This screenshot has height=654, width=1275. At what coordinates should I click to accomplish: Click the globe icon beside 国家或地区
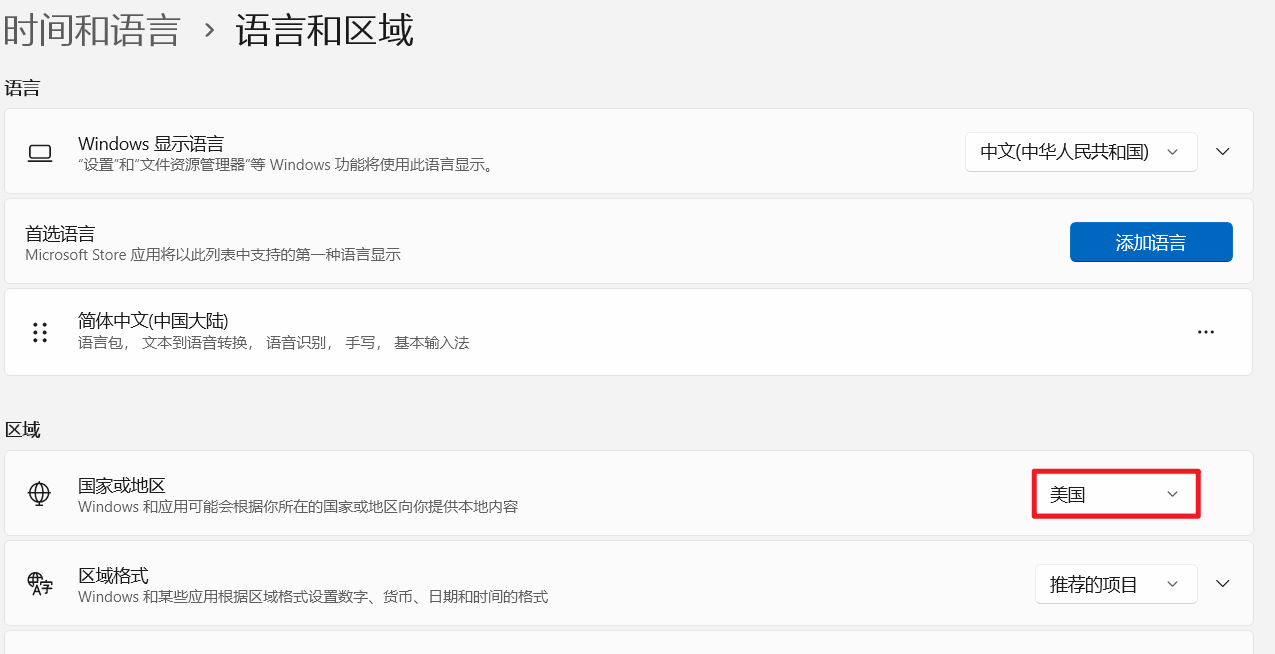[x=39, y=494]
